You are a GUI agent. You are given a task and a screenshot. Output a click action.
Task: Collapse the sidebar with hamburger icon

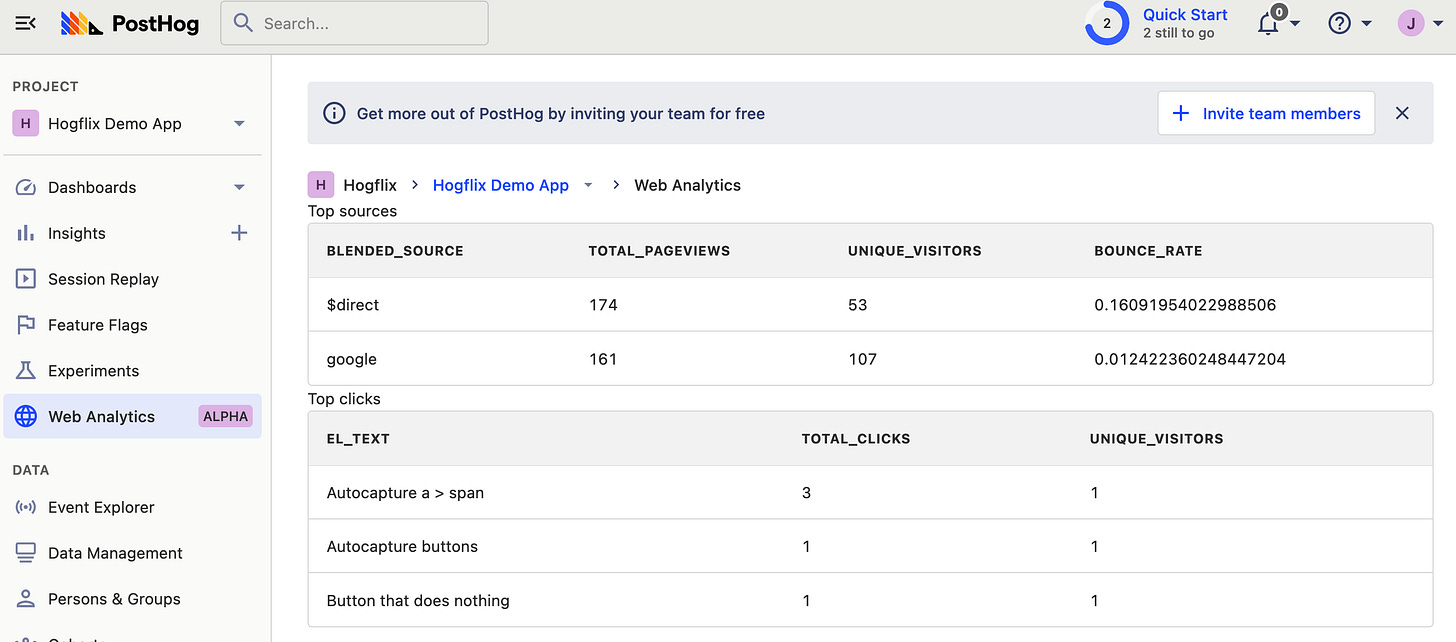[26, 23]
